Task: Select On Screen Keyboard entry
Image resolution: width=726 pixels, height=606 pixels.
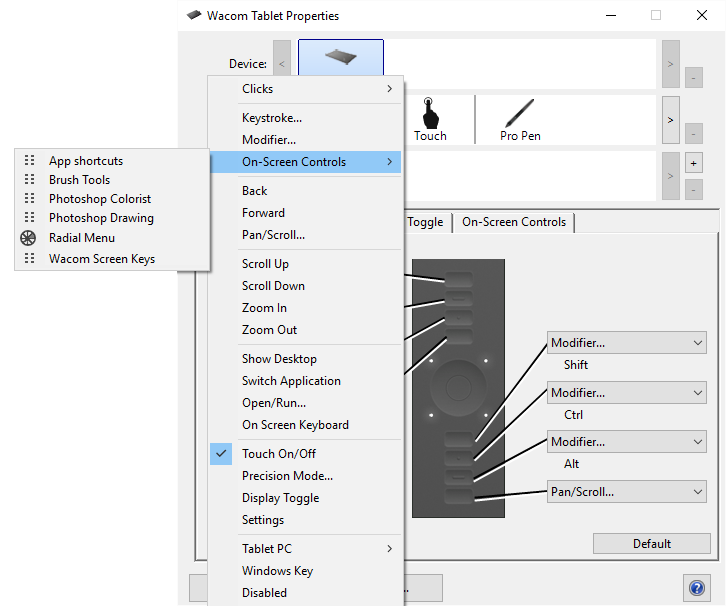Action: coord(306,425)
